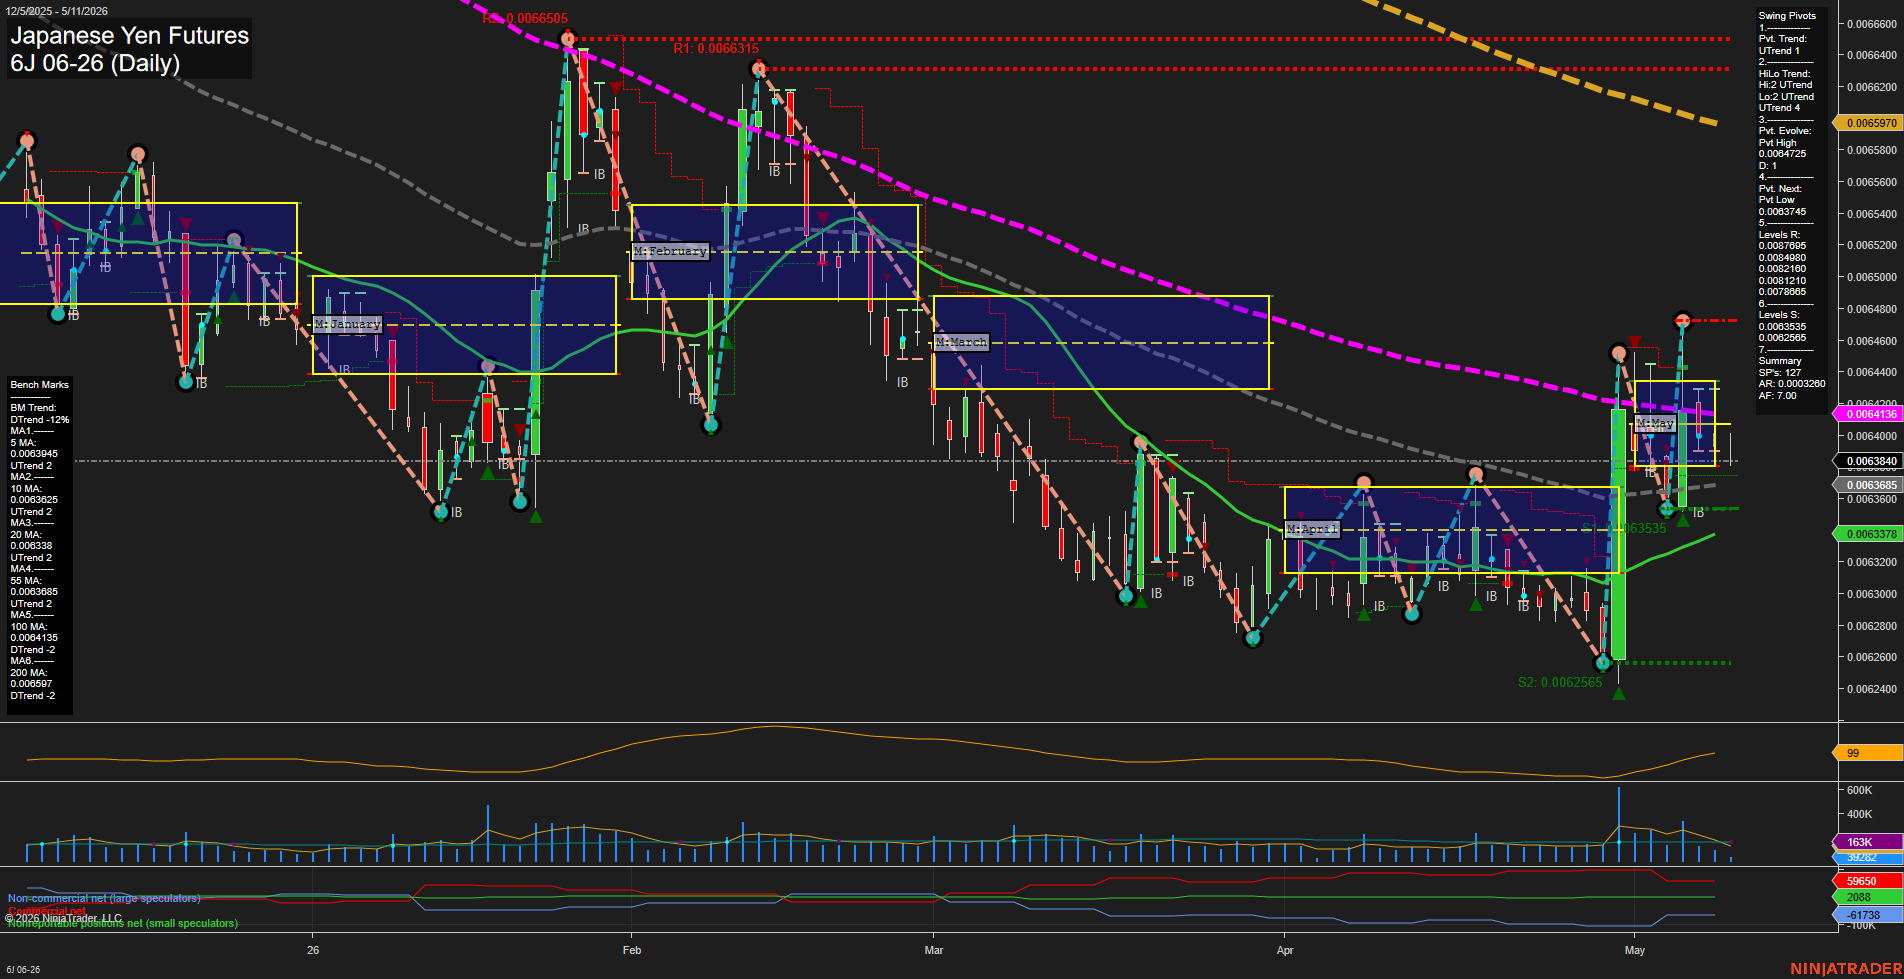This screenshot has width=1904, height=979.
Task: Click the 0.0066600 price axis label
Action: coord(1872,24)
